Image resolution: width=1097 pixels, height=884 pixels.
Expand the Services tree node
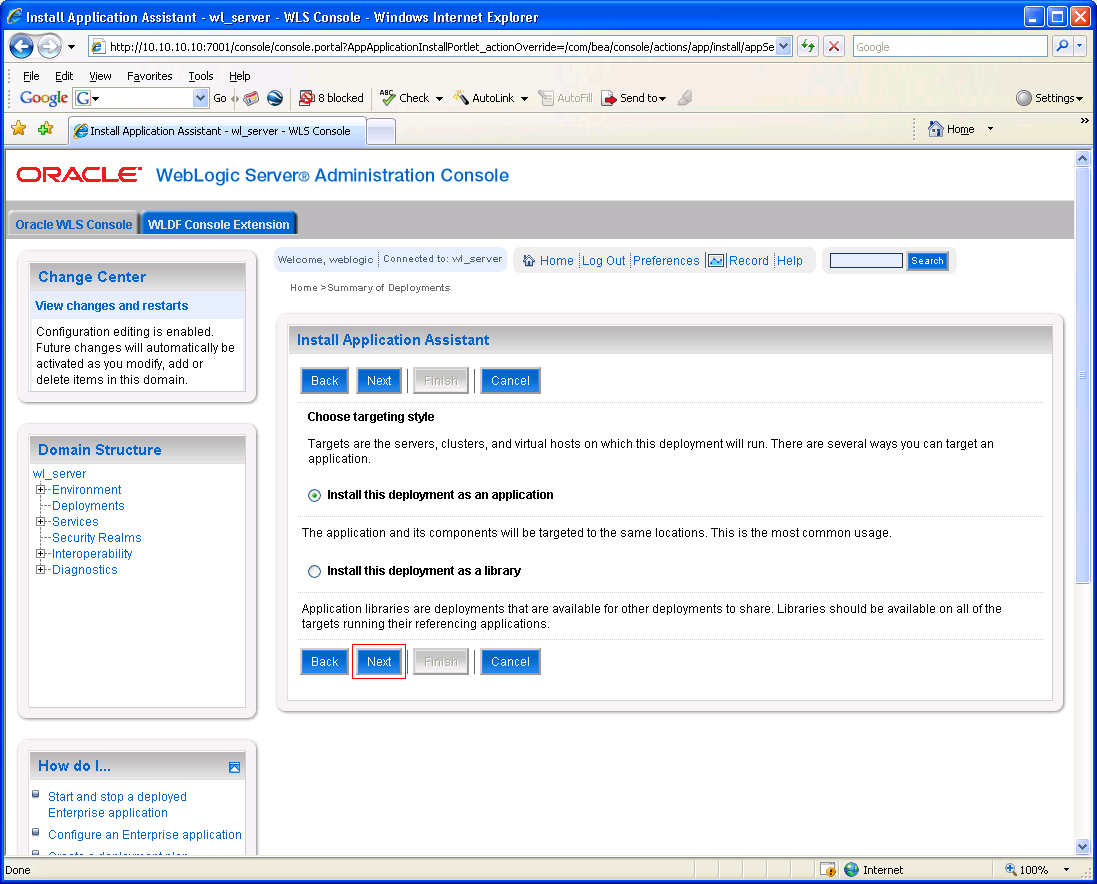tap(41, 522)
